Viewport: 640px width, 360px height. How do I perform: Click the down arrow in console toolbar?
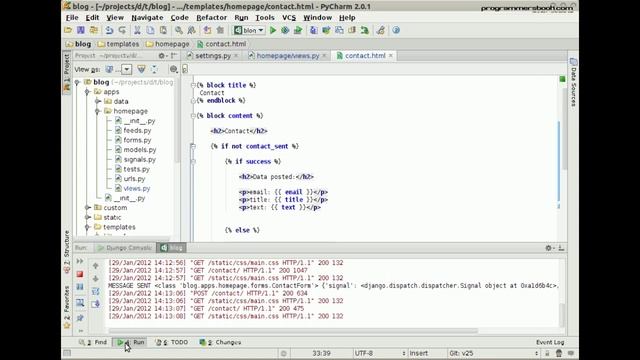pyautogui.click(x=96, y=279)
